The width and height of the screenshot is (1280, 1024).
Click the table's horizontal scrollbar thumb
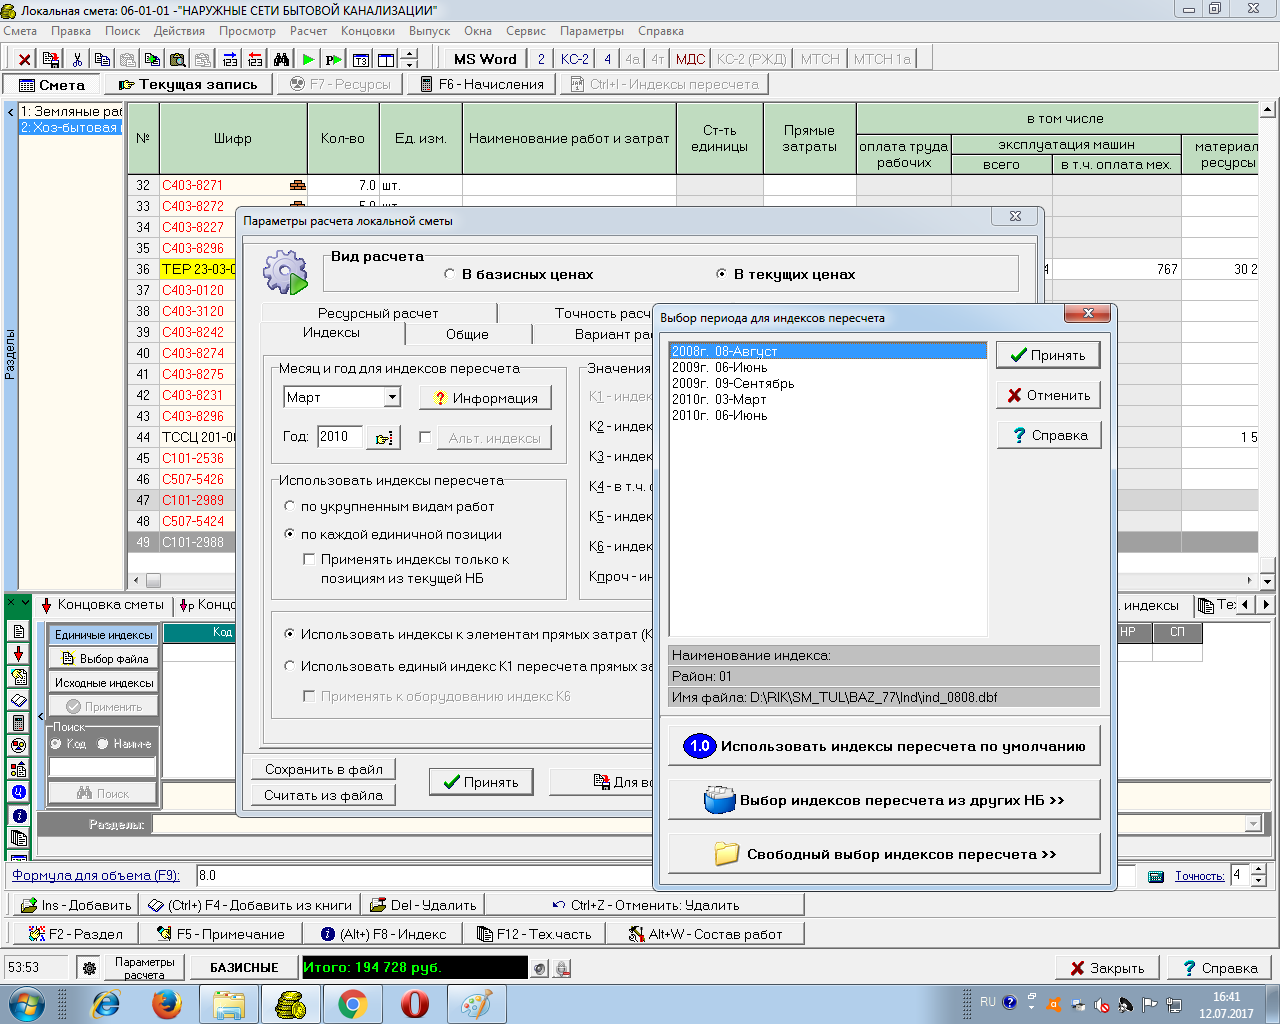click(x=153, y=580)
